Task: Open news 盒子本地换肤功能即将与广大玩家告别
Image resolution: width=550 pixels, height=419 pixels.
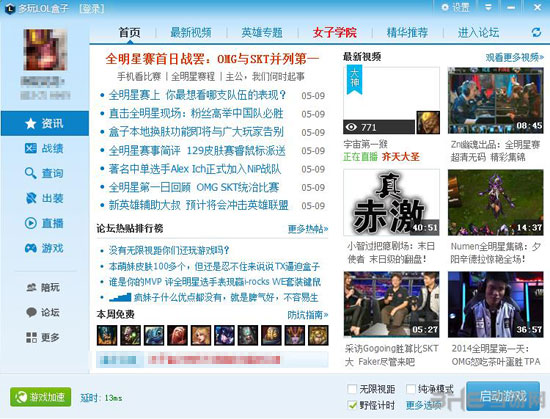Action: coord(196,132)
